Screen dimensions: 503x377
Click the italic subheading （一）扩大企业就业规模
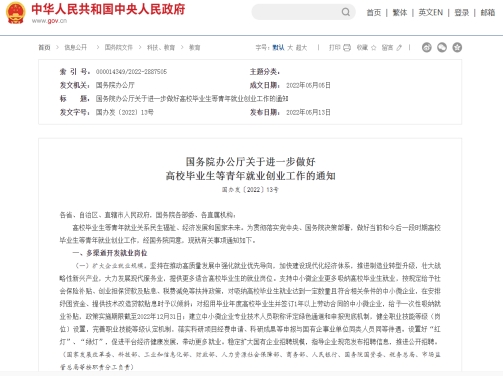110,266
